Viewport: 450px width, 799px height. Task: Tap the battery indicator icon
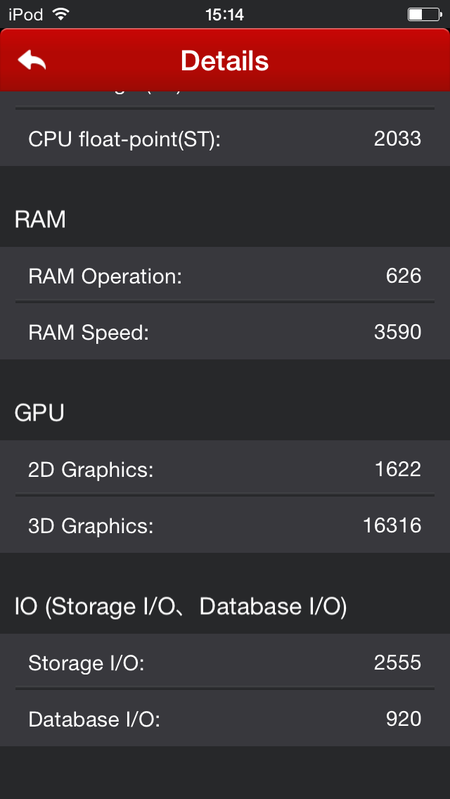tap(424, 15)
